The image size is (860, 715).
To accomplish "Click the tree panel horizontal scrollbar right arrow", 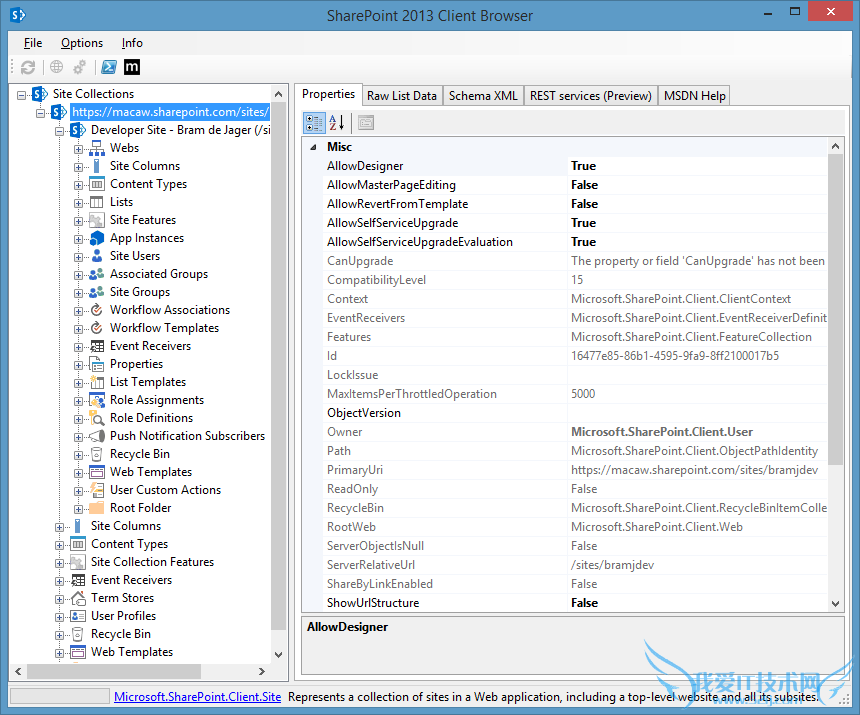I will click(262, 671).
